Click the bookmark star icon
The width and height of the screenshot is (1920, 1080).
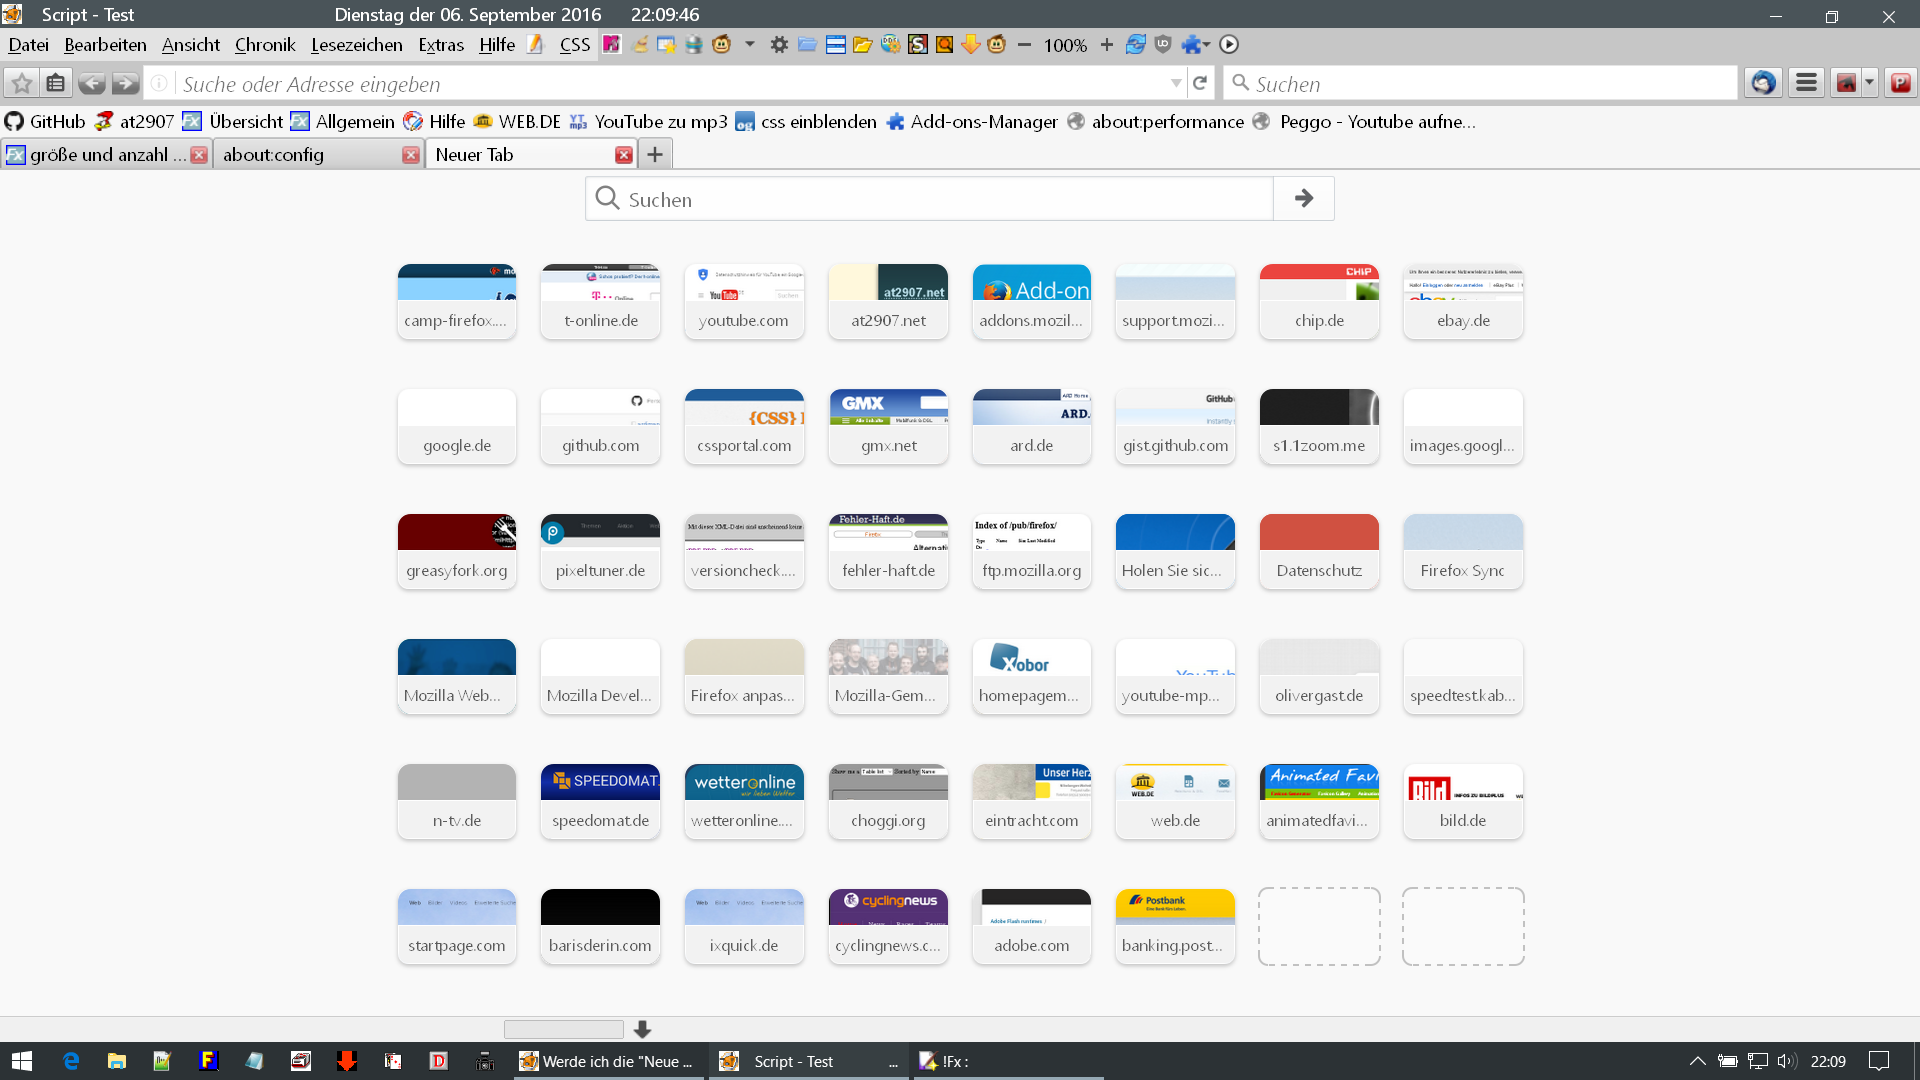click(22, 84)
